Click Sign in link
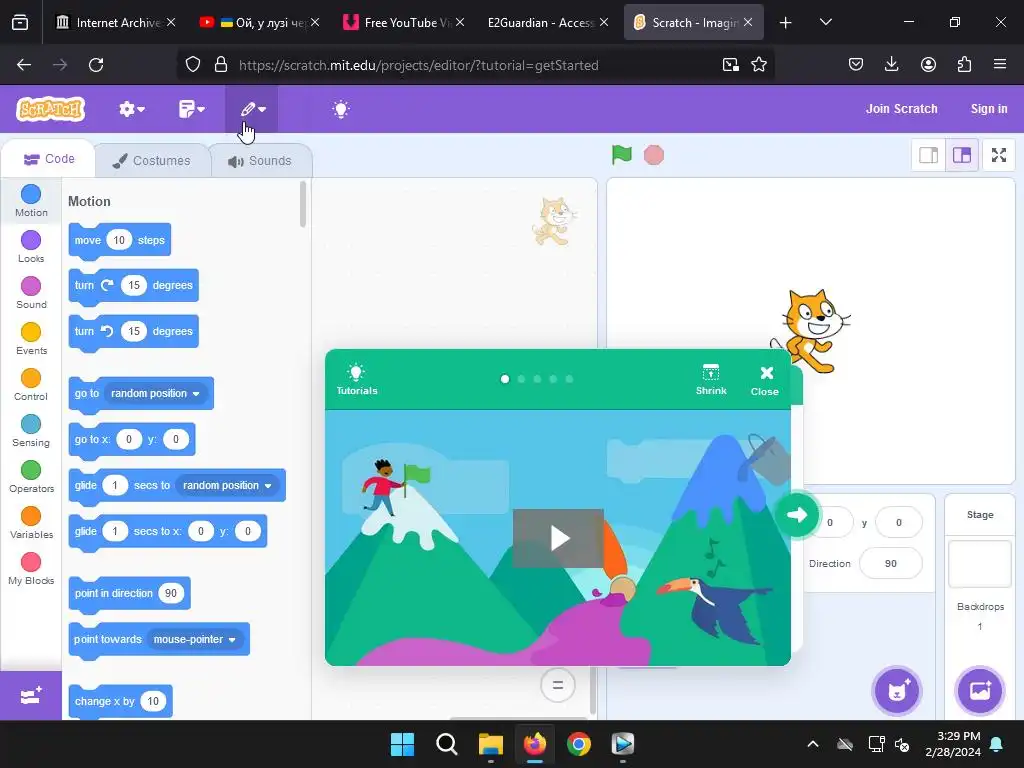Screen dimensions: 1024x768 click(x=989, y=109)
